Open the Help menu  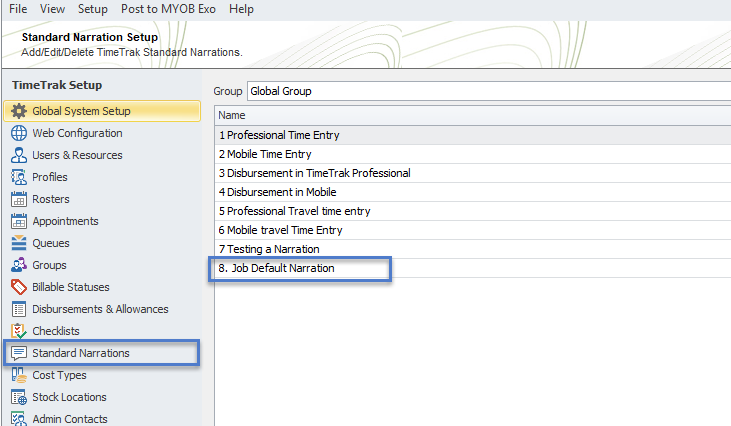[241, 9]
